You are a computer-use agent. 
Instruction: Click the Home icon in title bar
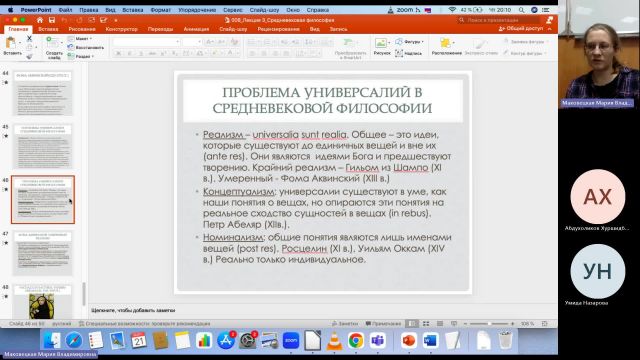tap(40, 20)
